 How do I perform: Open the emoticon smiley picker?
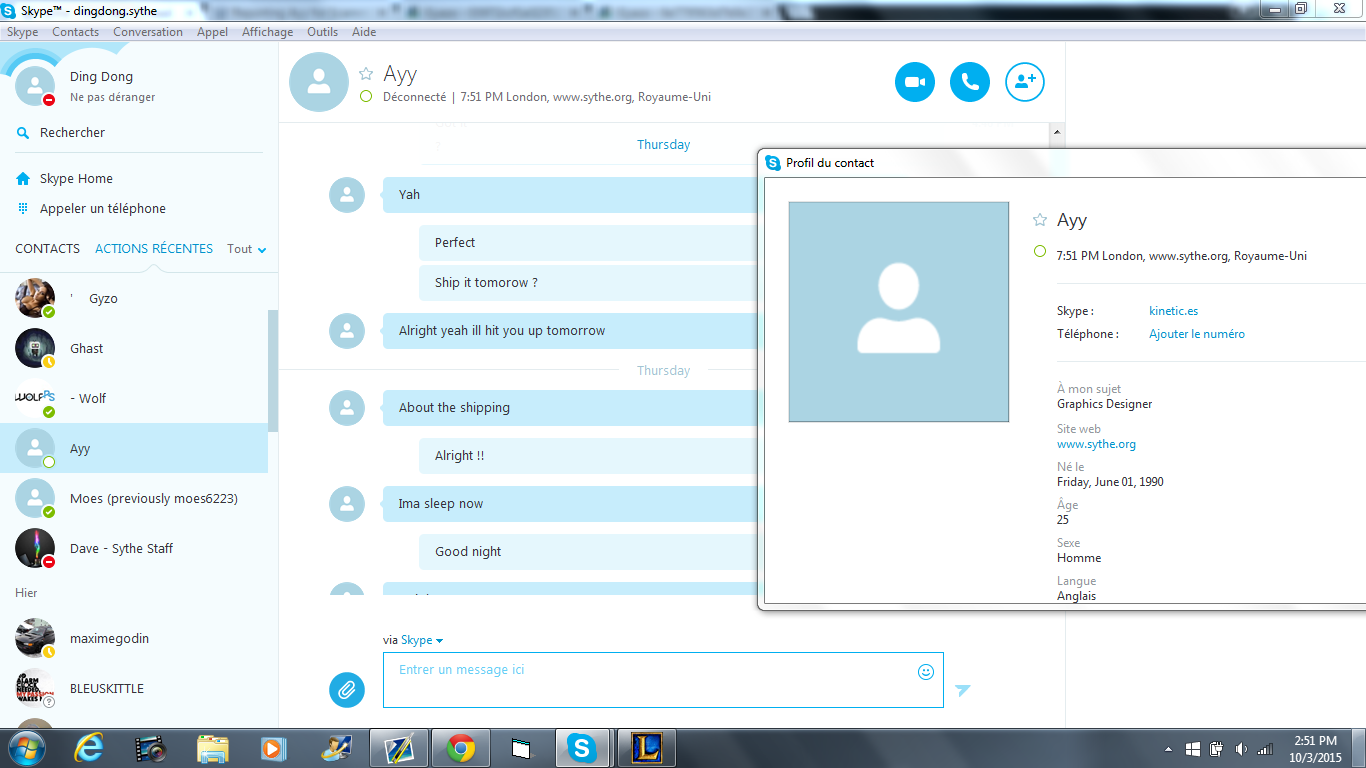point(926,672)
